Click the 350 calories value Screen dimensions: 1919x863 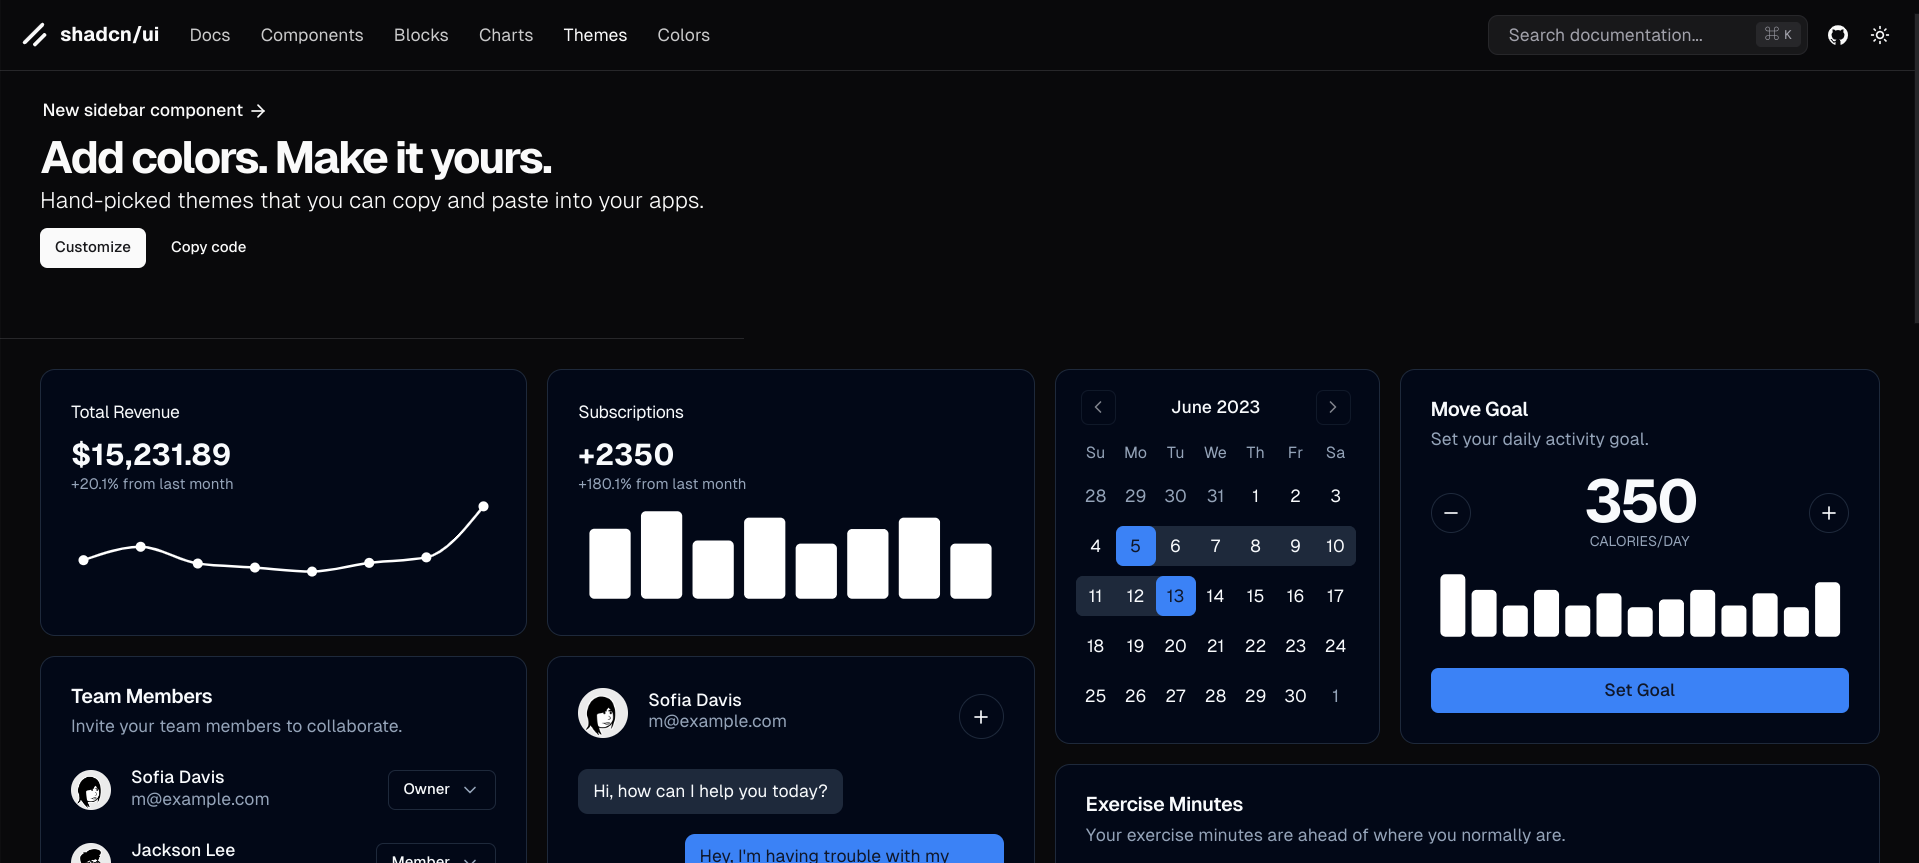pos(1640,501)
